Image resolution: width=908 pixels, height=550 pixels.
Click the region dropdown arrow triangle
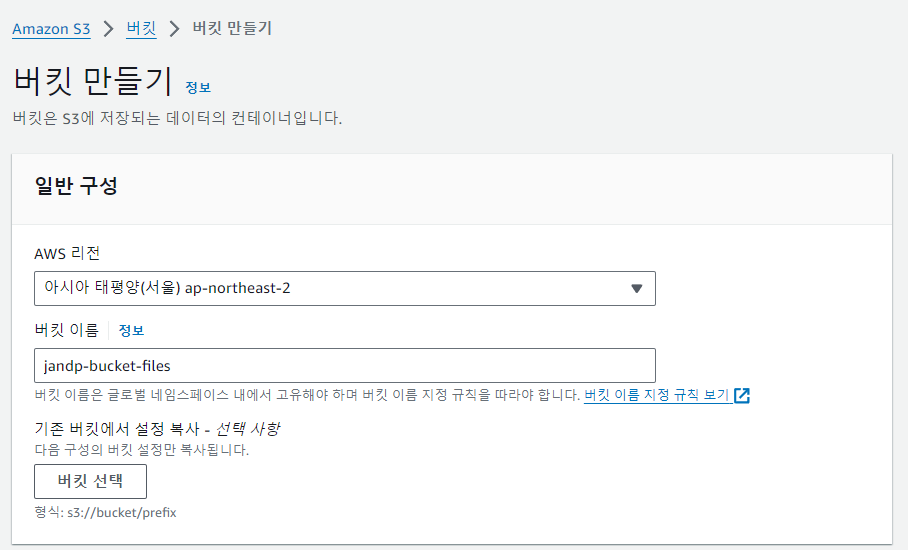click(x=636, y=288)
